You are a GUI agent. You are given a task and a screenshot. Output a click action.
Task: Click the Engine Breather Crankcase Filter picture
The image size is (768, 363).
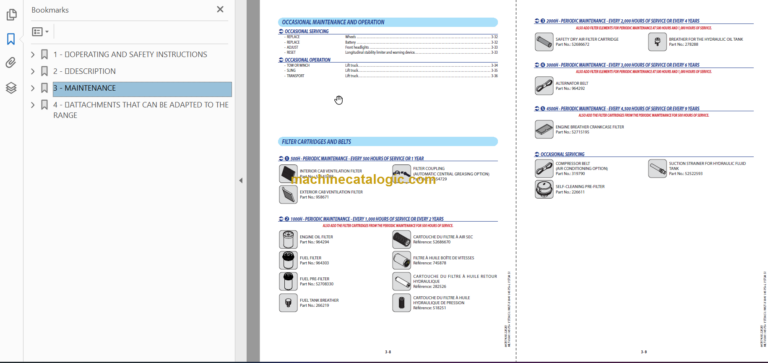click(x=544, y=129)
